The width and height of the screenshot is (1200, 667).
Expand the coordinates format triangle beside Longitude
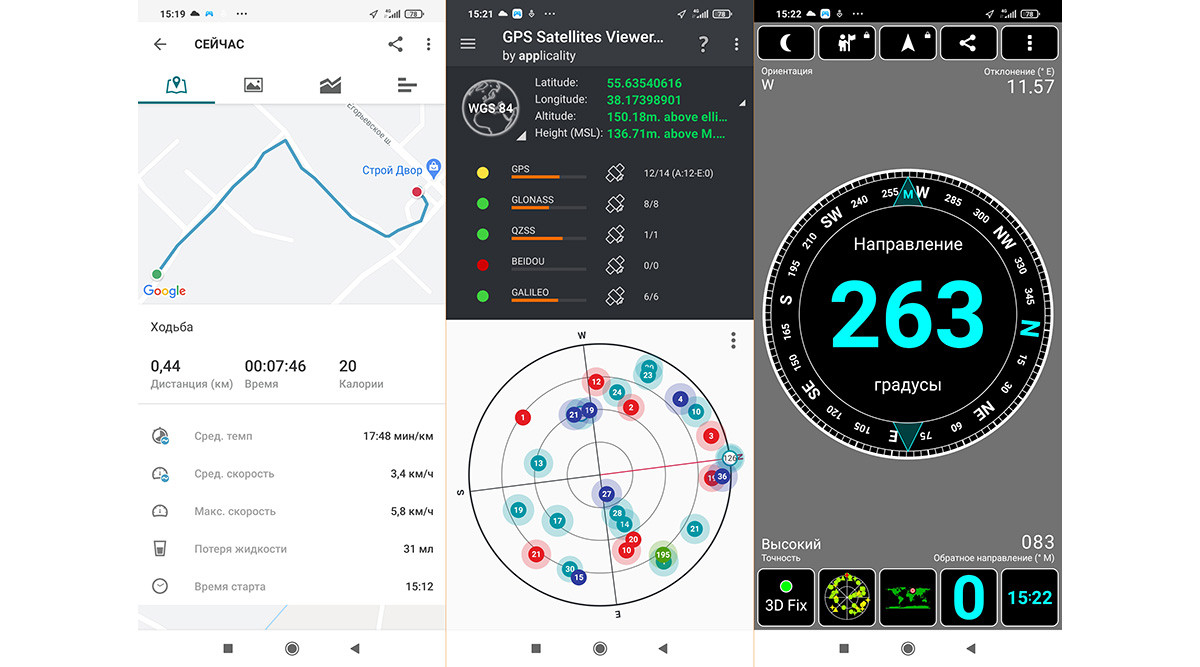tap(742, 103)
